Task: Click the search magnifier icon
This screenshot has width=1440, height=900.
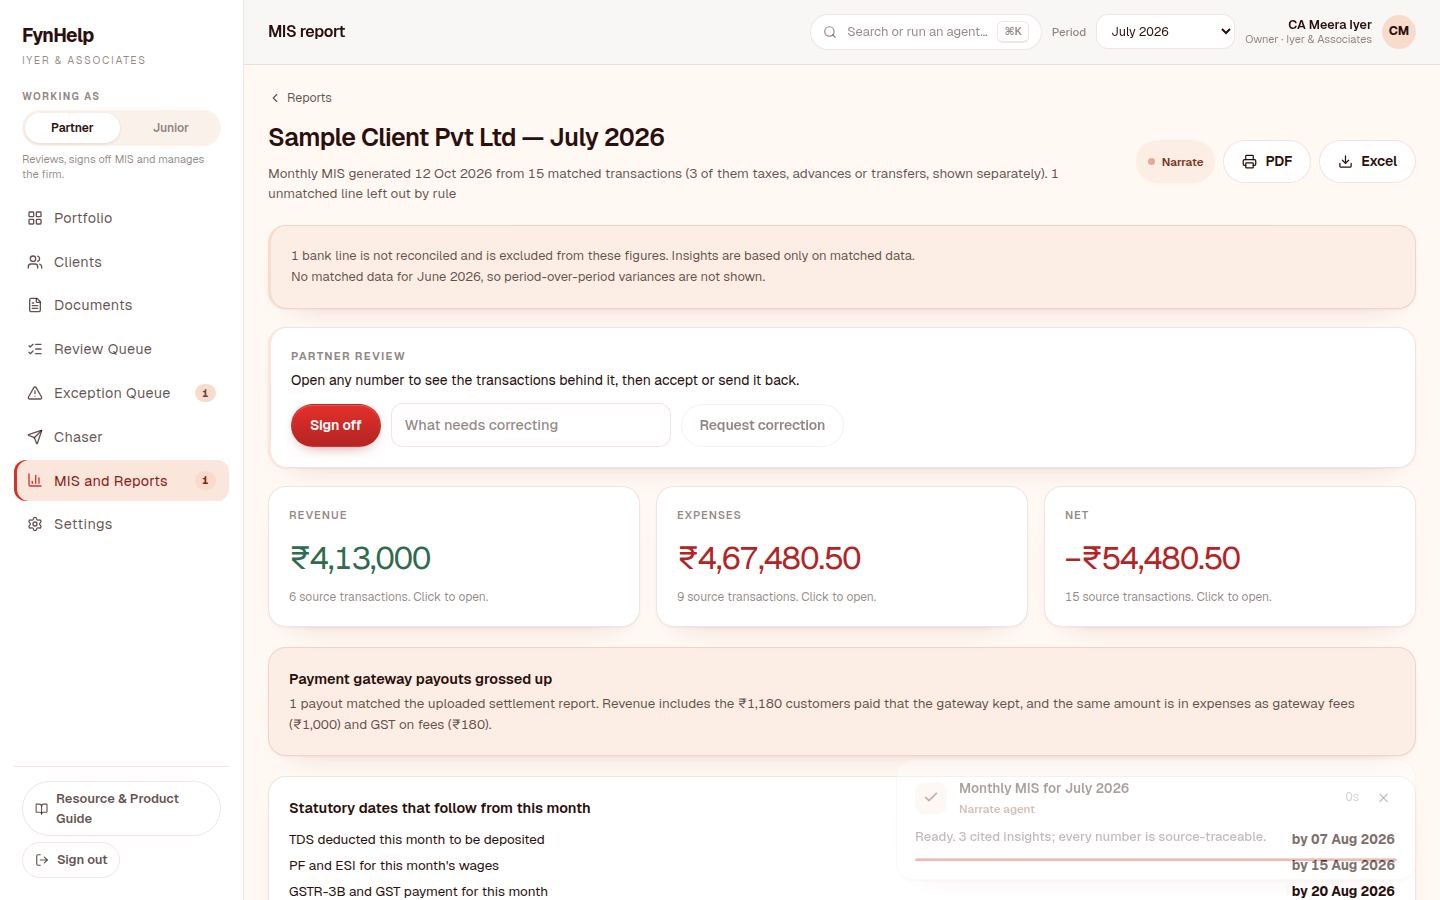Action: tap(830, 32)
